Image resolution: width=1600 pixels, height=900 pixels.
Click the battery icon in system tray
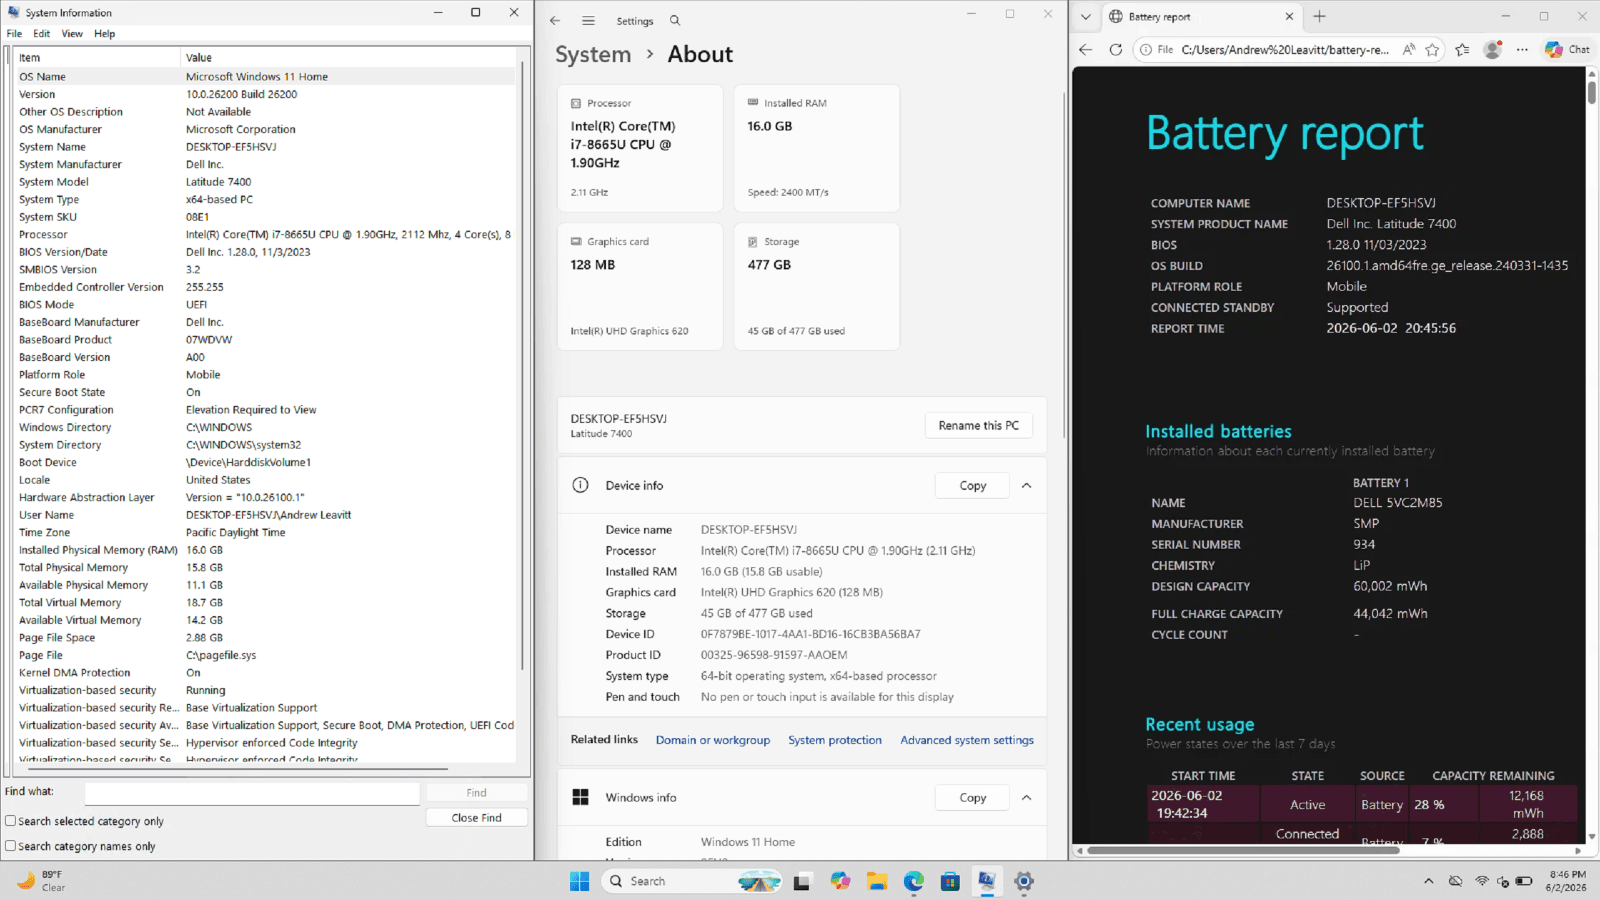click(x=1524, y=881)
